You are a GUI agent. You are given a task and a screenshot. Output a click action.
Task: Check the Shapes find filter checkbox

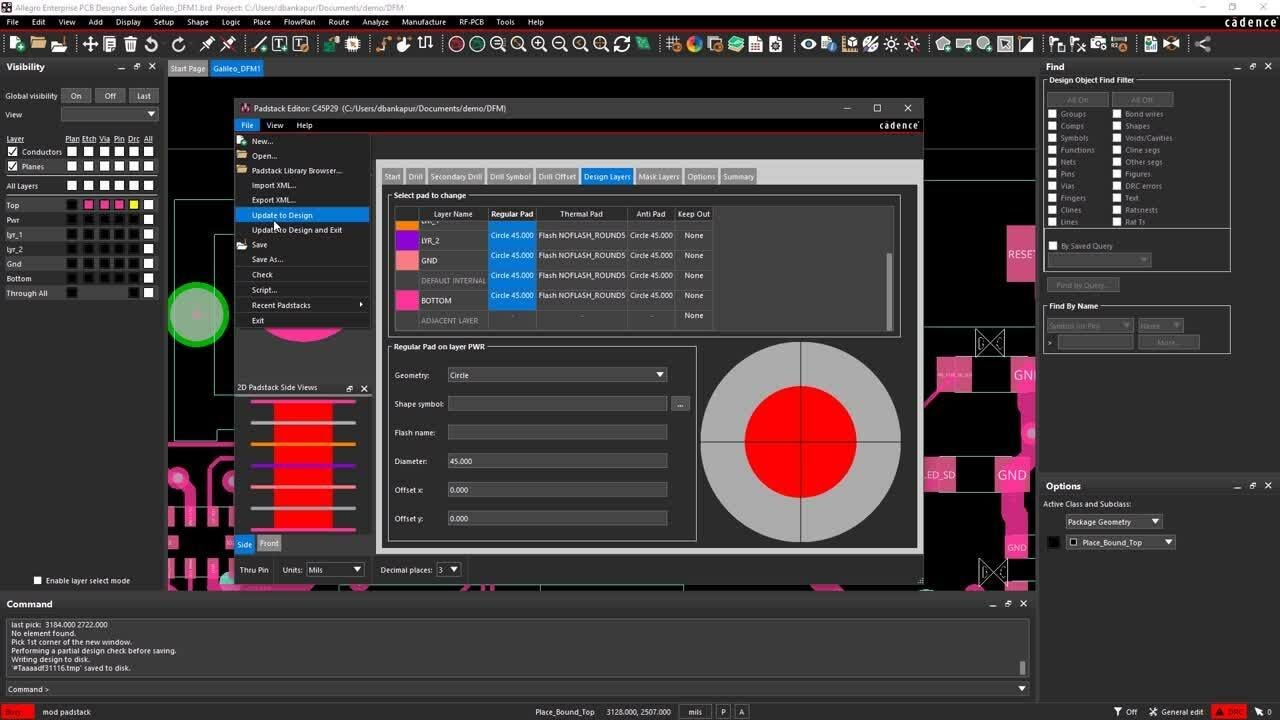tap(1117, 126)
